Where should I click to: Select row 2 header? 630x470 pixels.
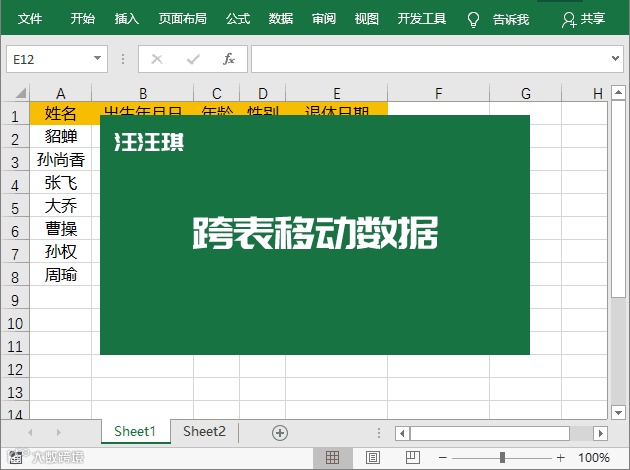point(15,139)
